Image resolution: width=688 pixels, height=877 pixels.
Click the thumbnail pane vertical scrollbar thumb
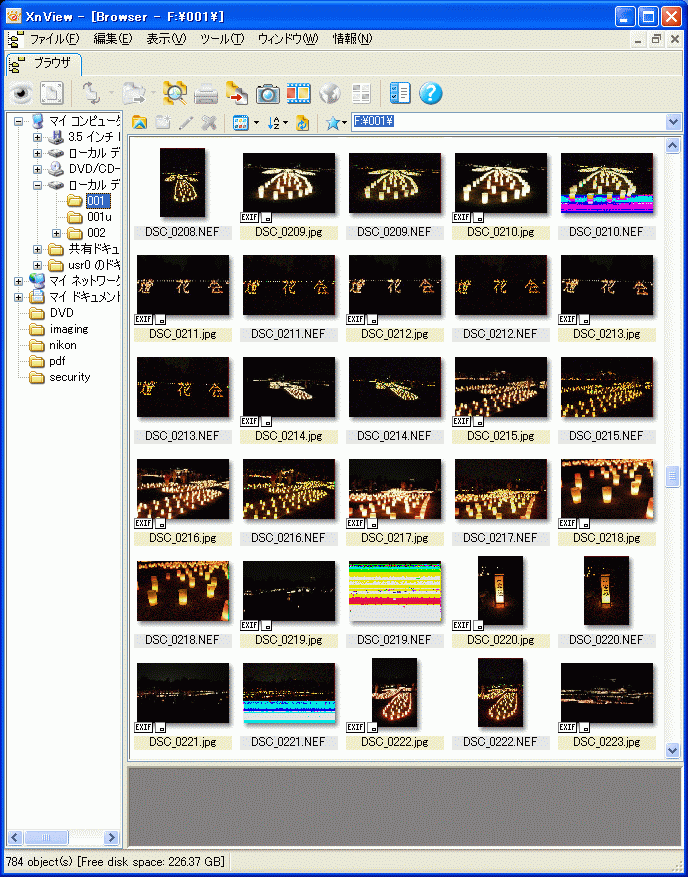(673, 478)
